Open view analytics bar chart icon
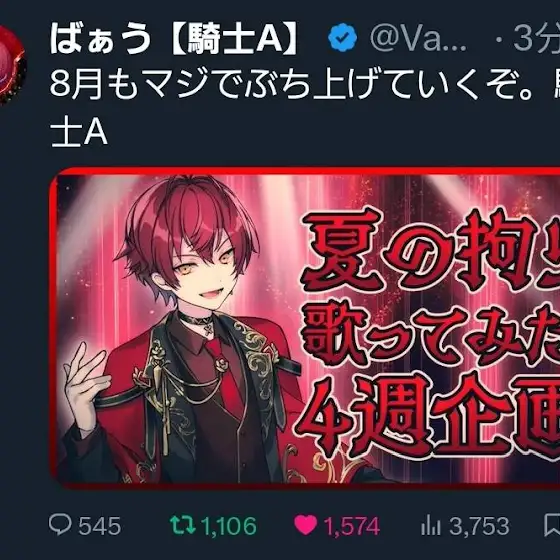This screenshot has height=560, width=560. coord(431,526)
